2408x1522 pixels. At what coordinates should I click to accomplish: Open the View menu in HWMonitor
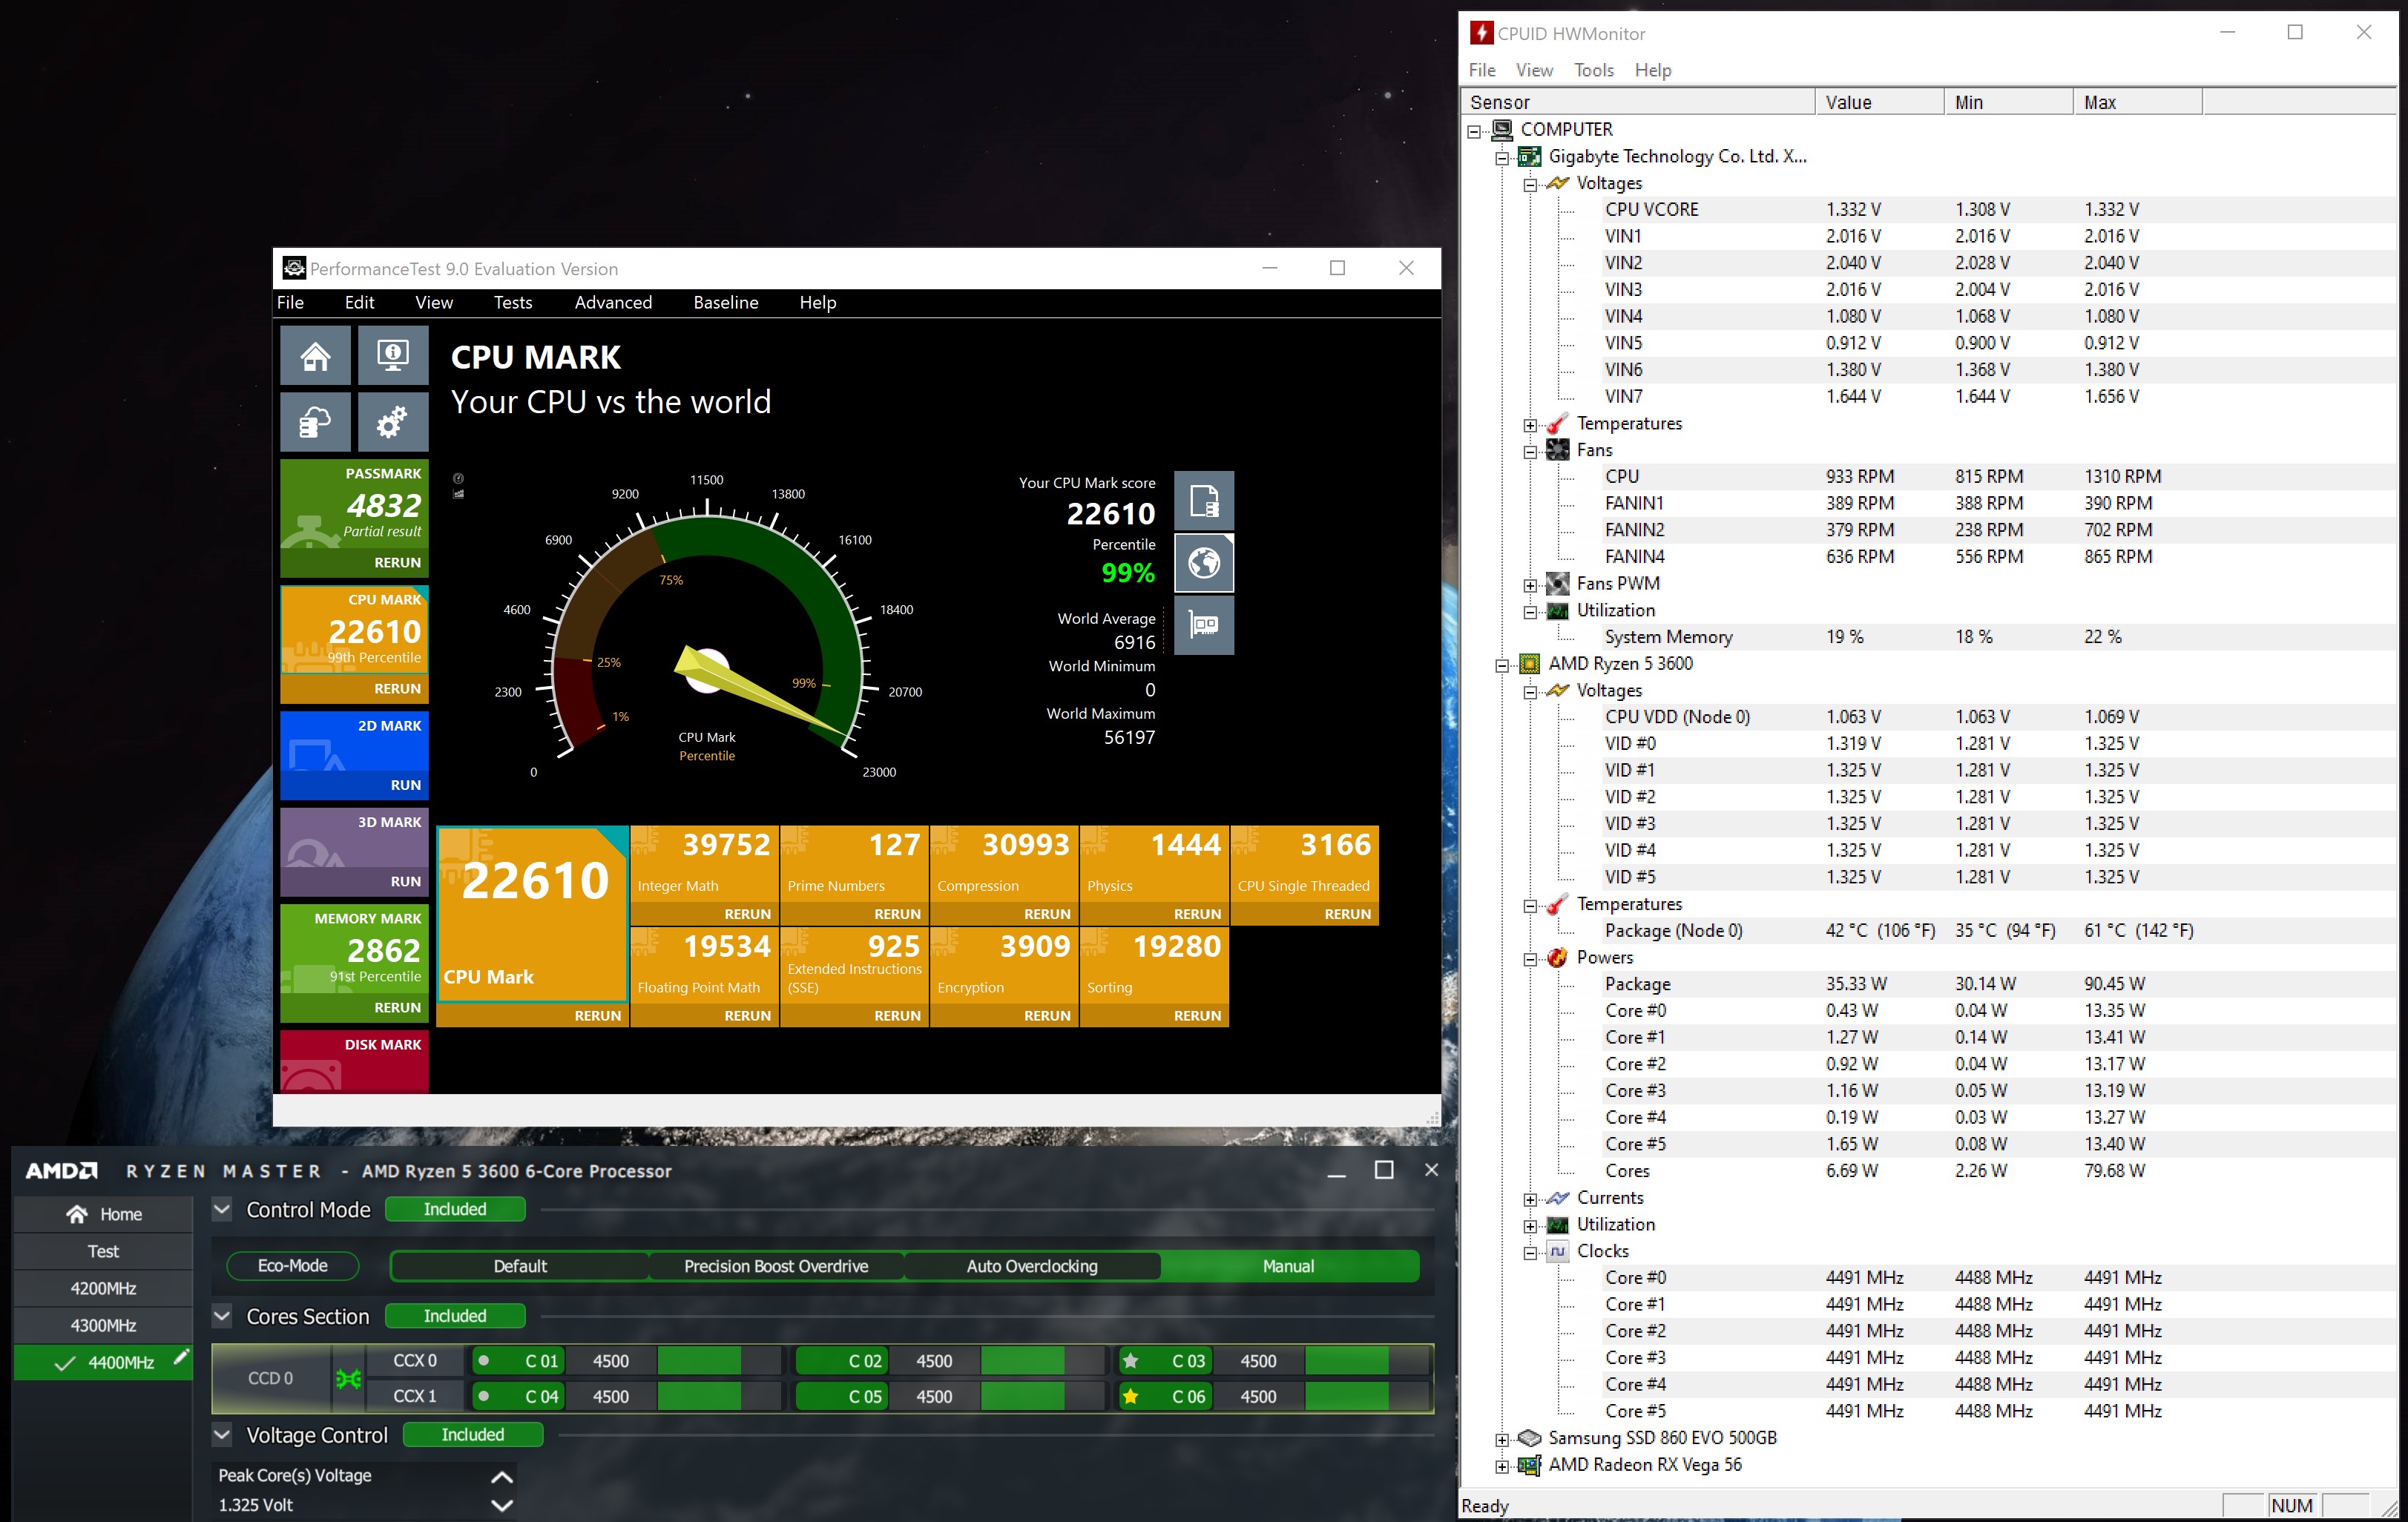1534,70
